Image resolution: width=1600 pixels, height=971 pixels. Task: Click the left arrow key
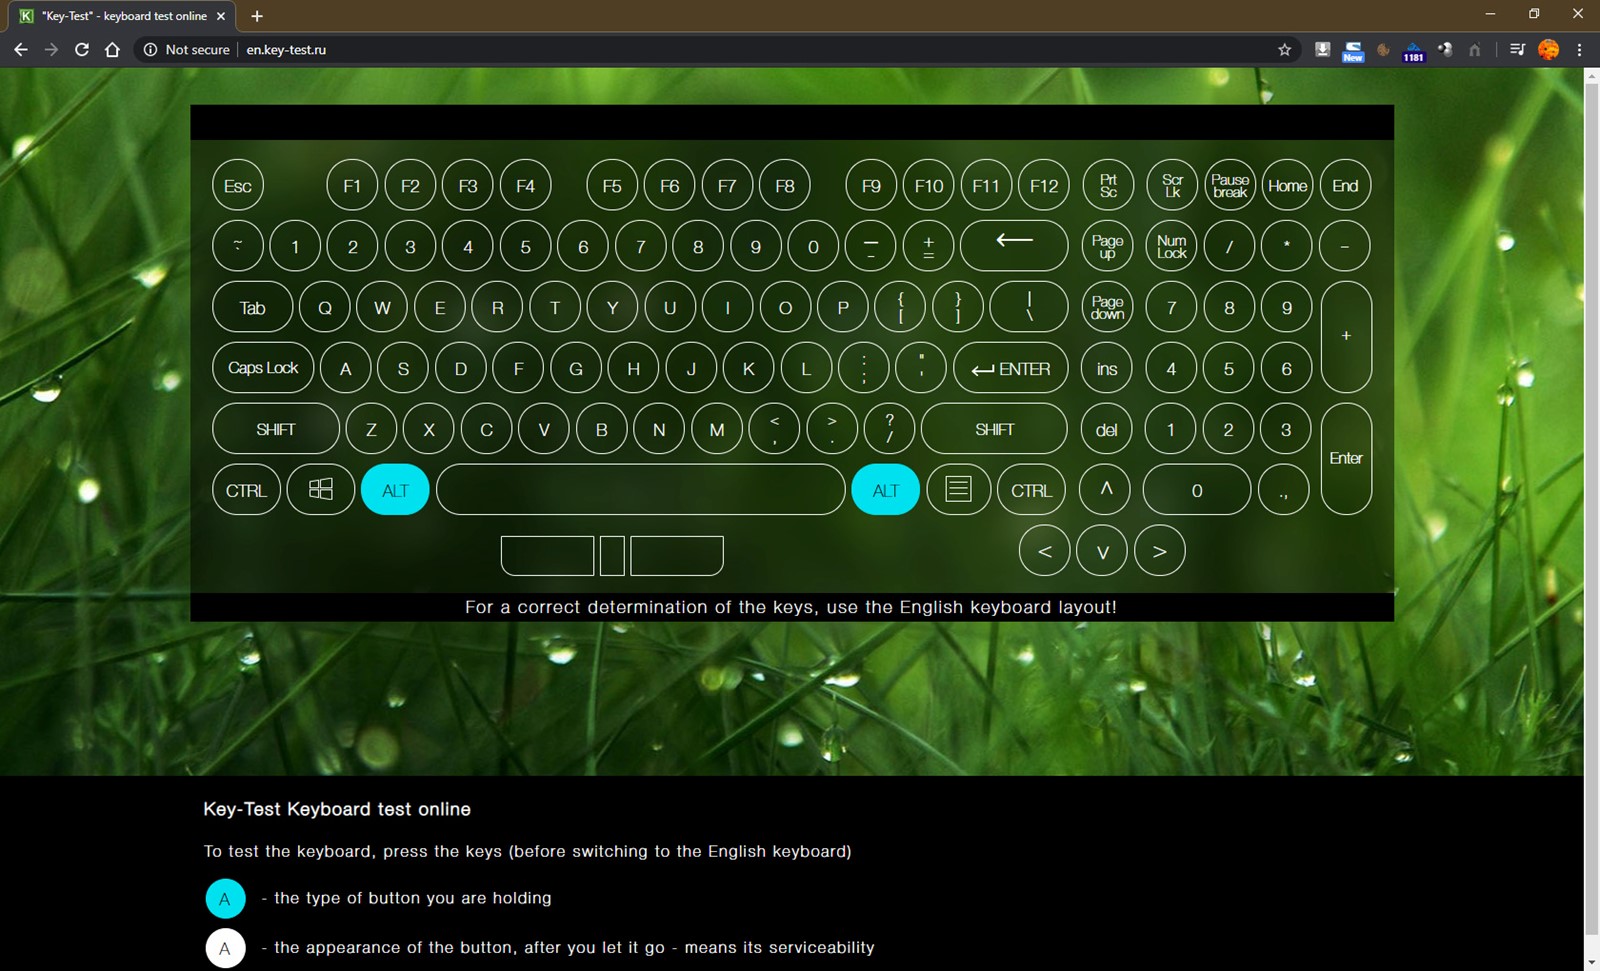click(1045, 551)
